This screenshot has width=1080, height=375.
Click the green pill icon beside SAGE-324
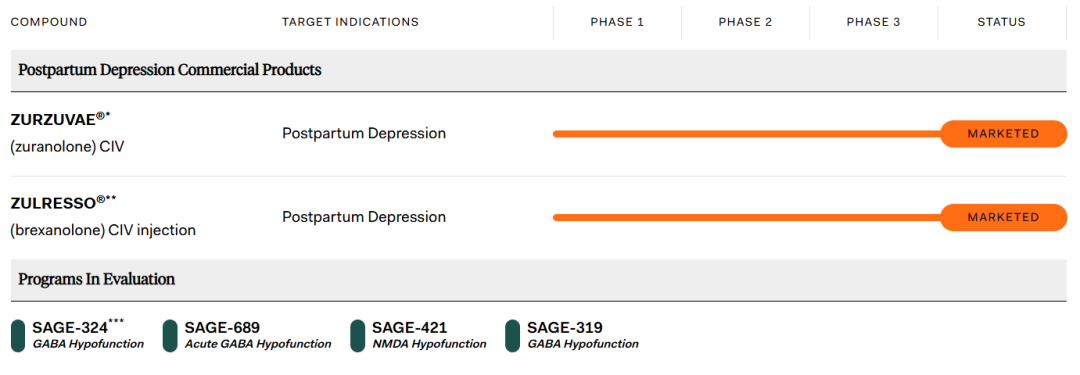19,336
